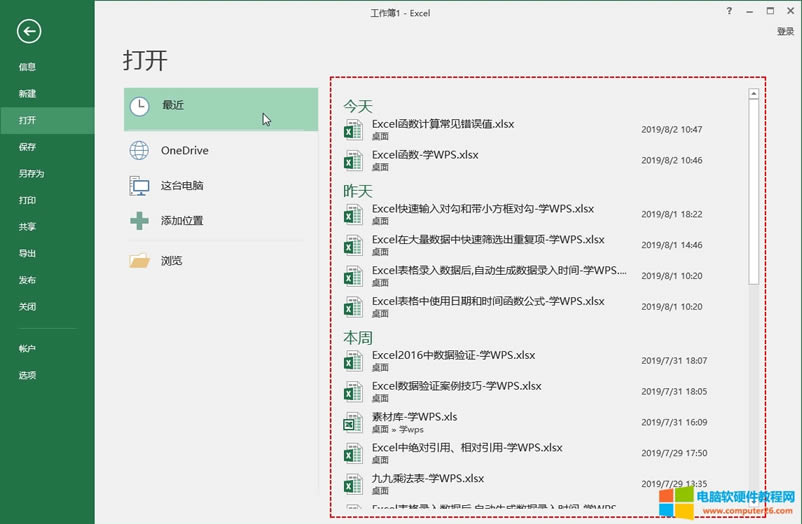Click the 登录 sign-in link
This screenshot has height=524, width=802.
pos(785,31)
